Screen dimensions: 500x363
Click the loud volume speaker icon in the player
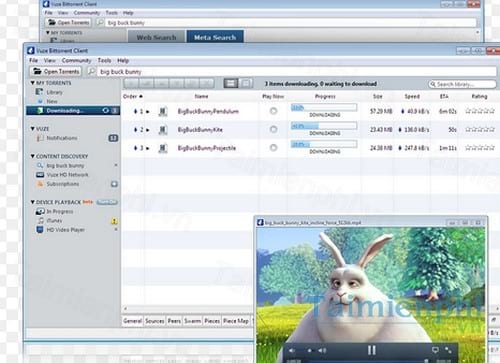point(322,350)
